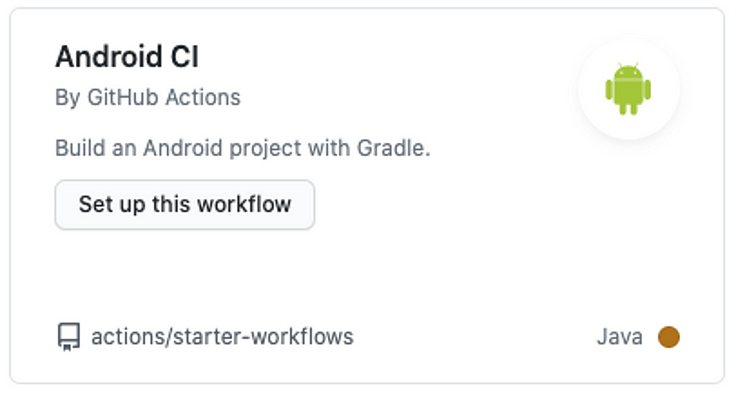Viewport: 736px width, 395px height.
Task: Open the actions/starter-workflows repository link
Action: click(222, 337)
